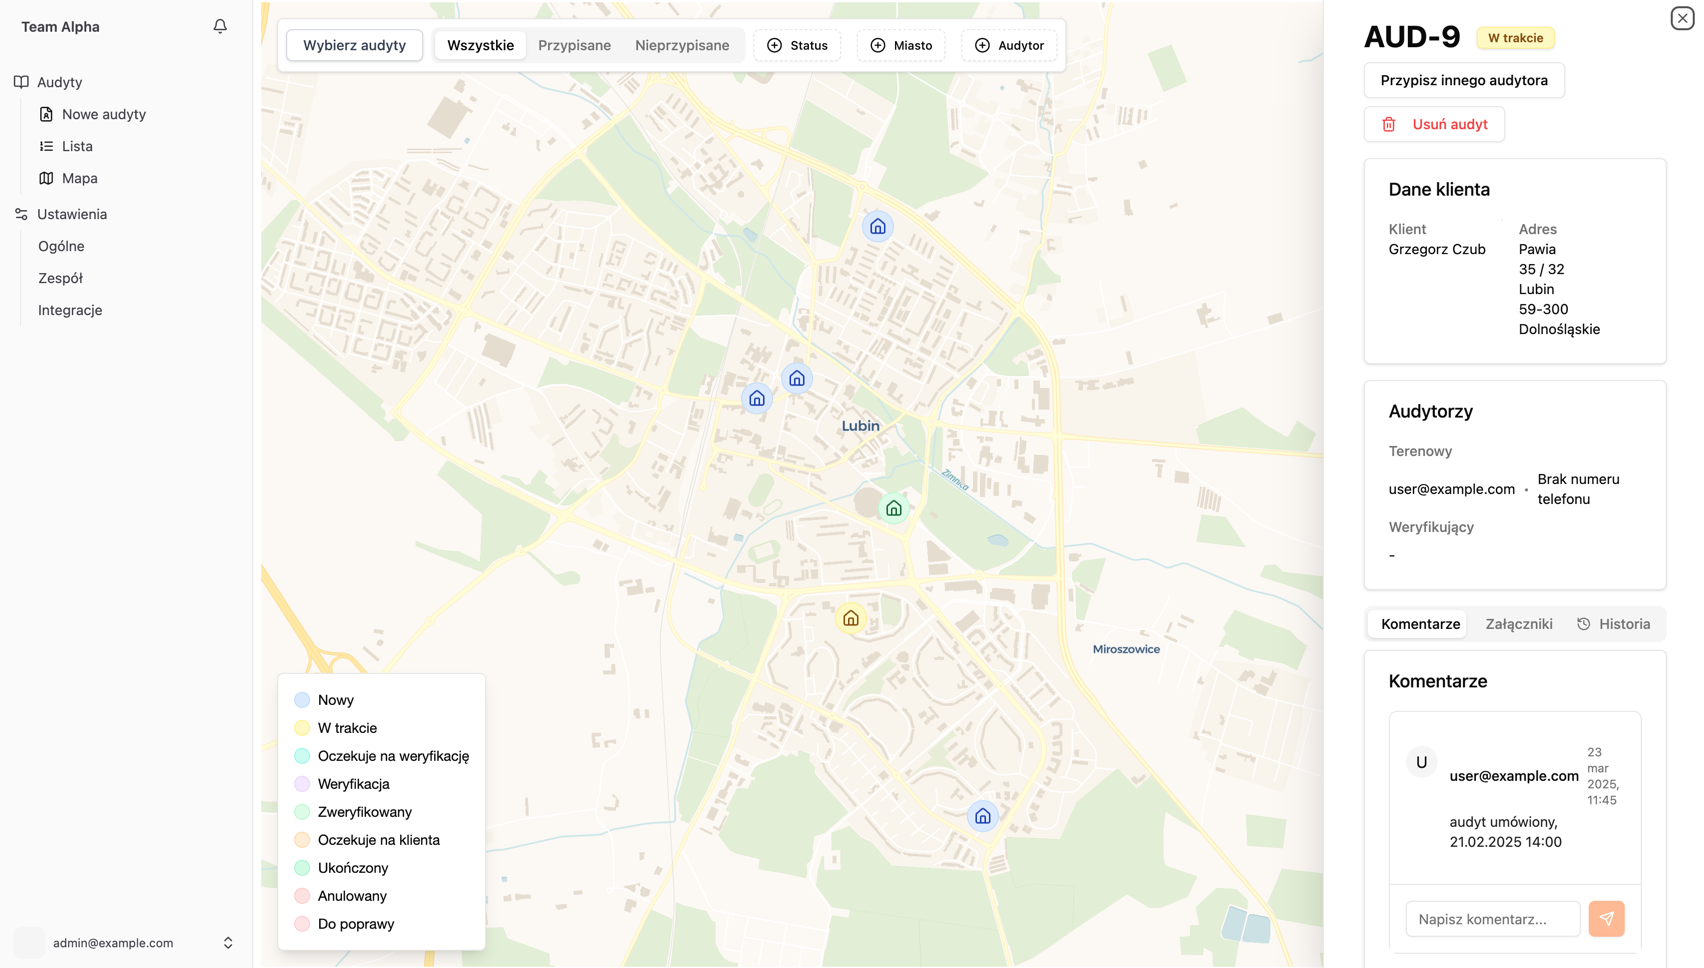The image size is (1704, 968).
Task: Open the Audytor filter dropdown
Action: click(x=1009, y=45)
